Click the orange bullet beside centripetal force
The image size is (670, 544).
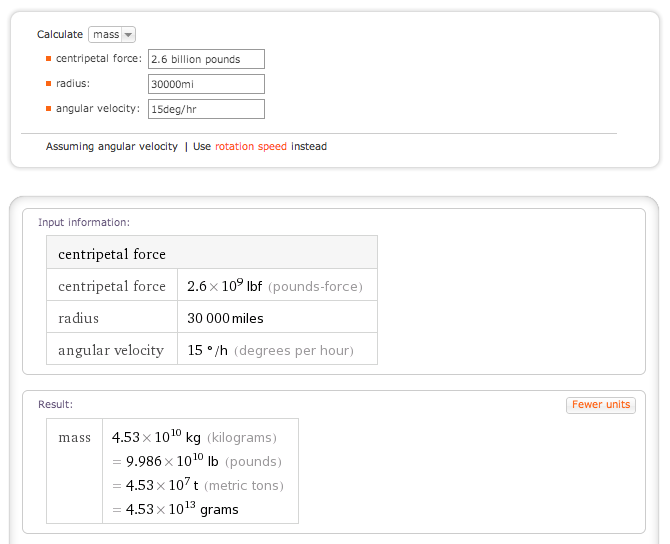(48, 59)
